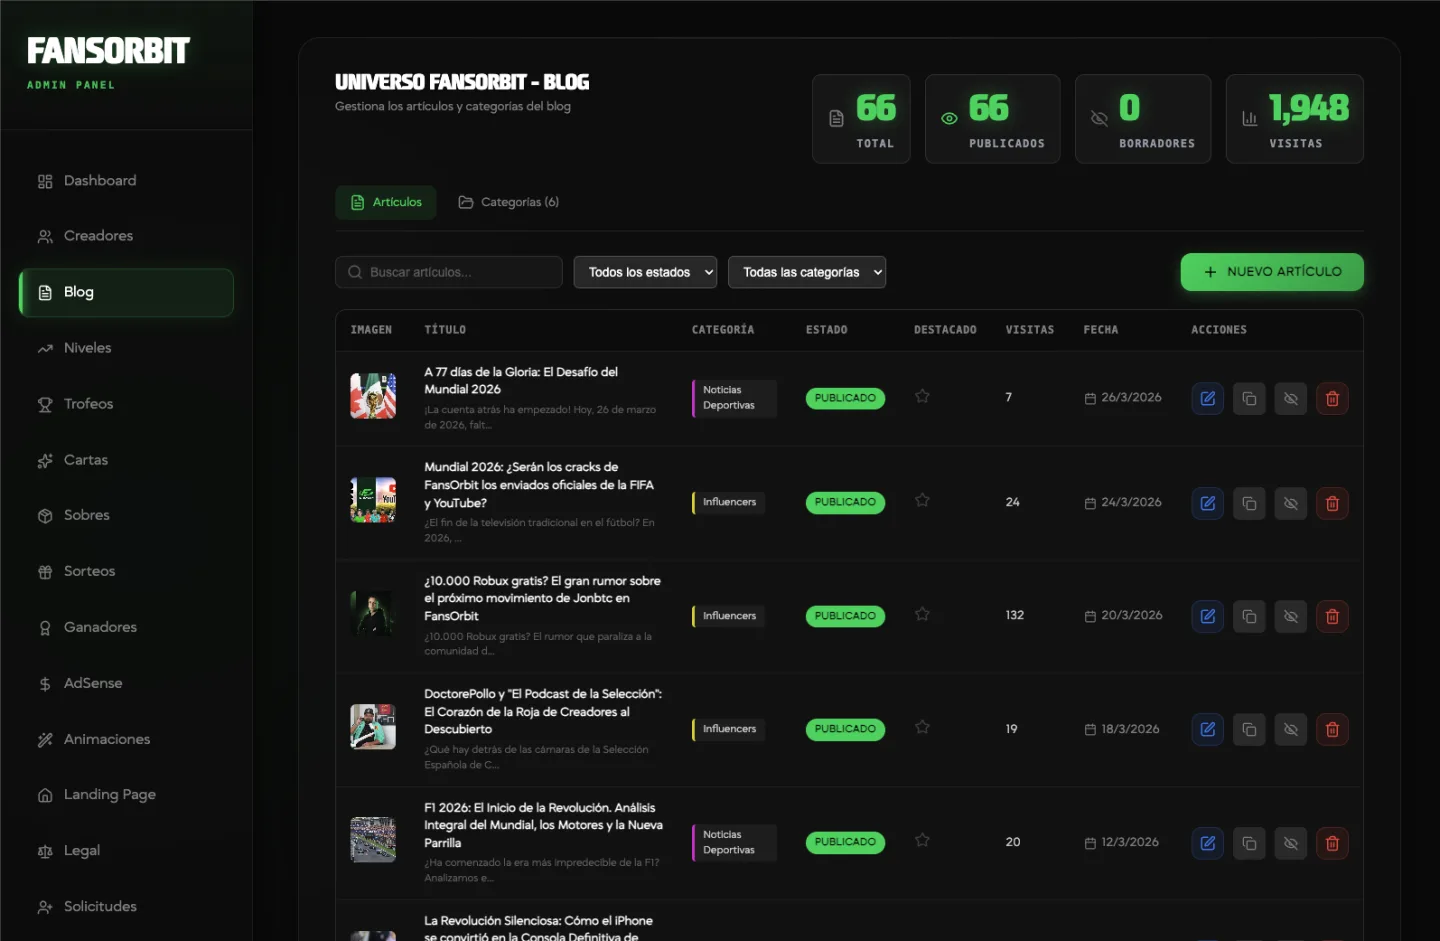Screen dimensions: 1440x941
Task: Switch to the Categorías (6) tab
Action: pos(508,202)
